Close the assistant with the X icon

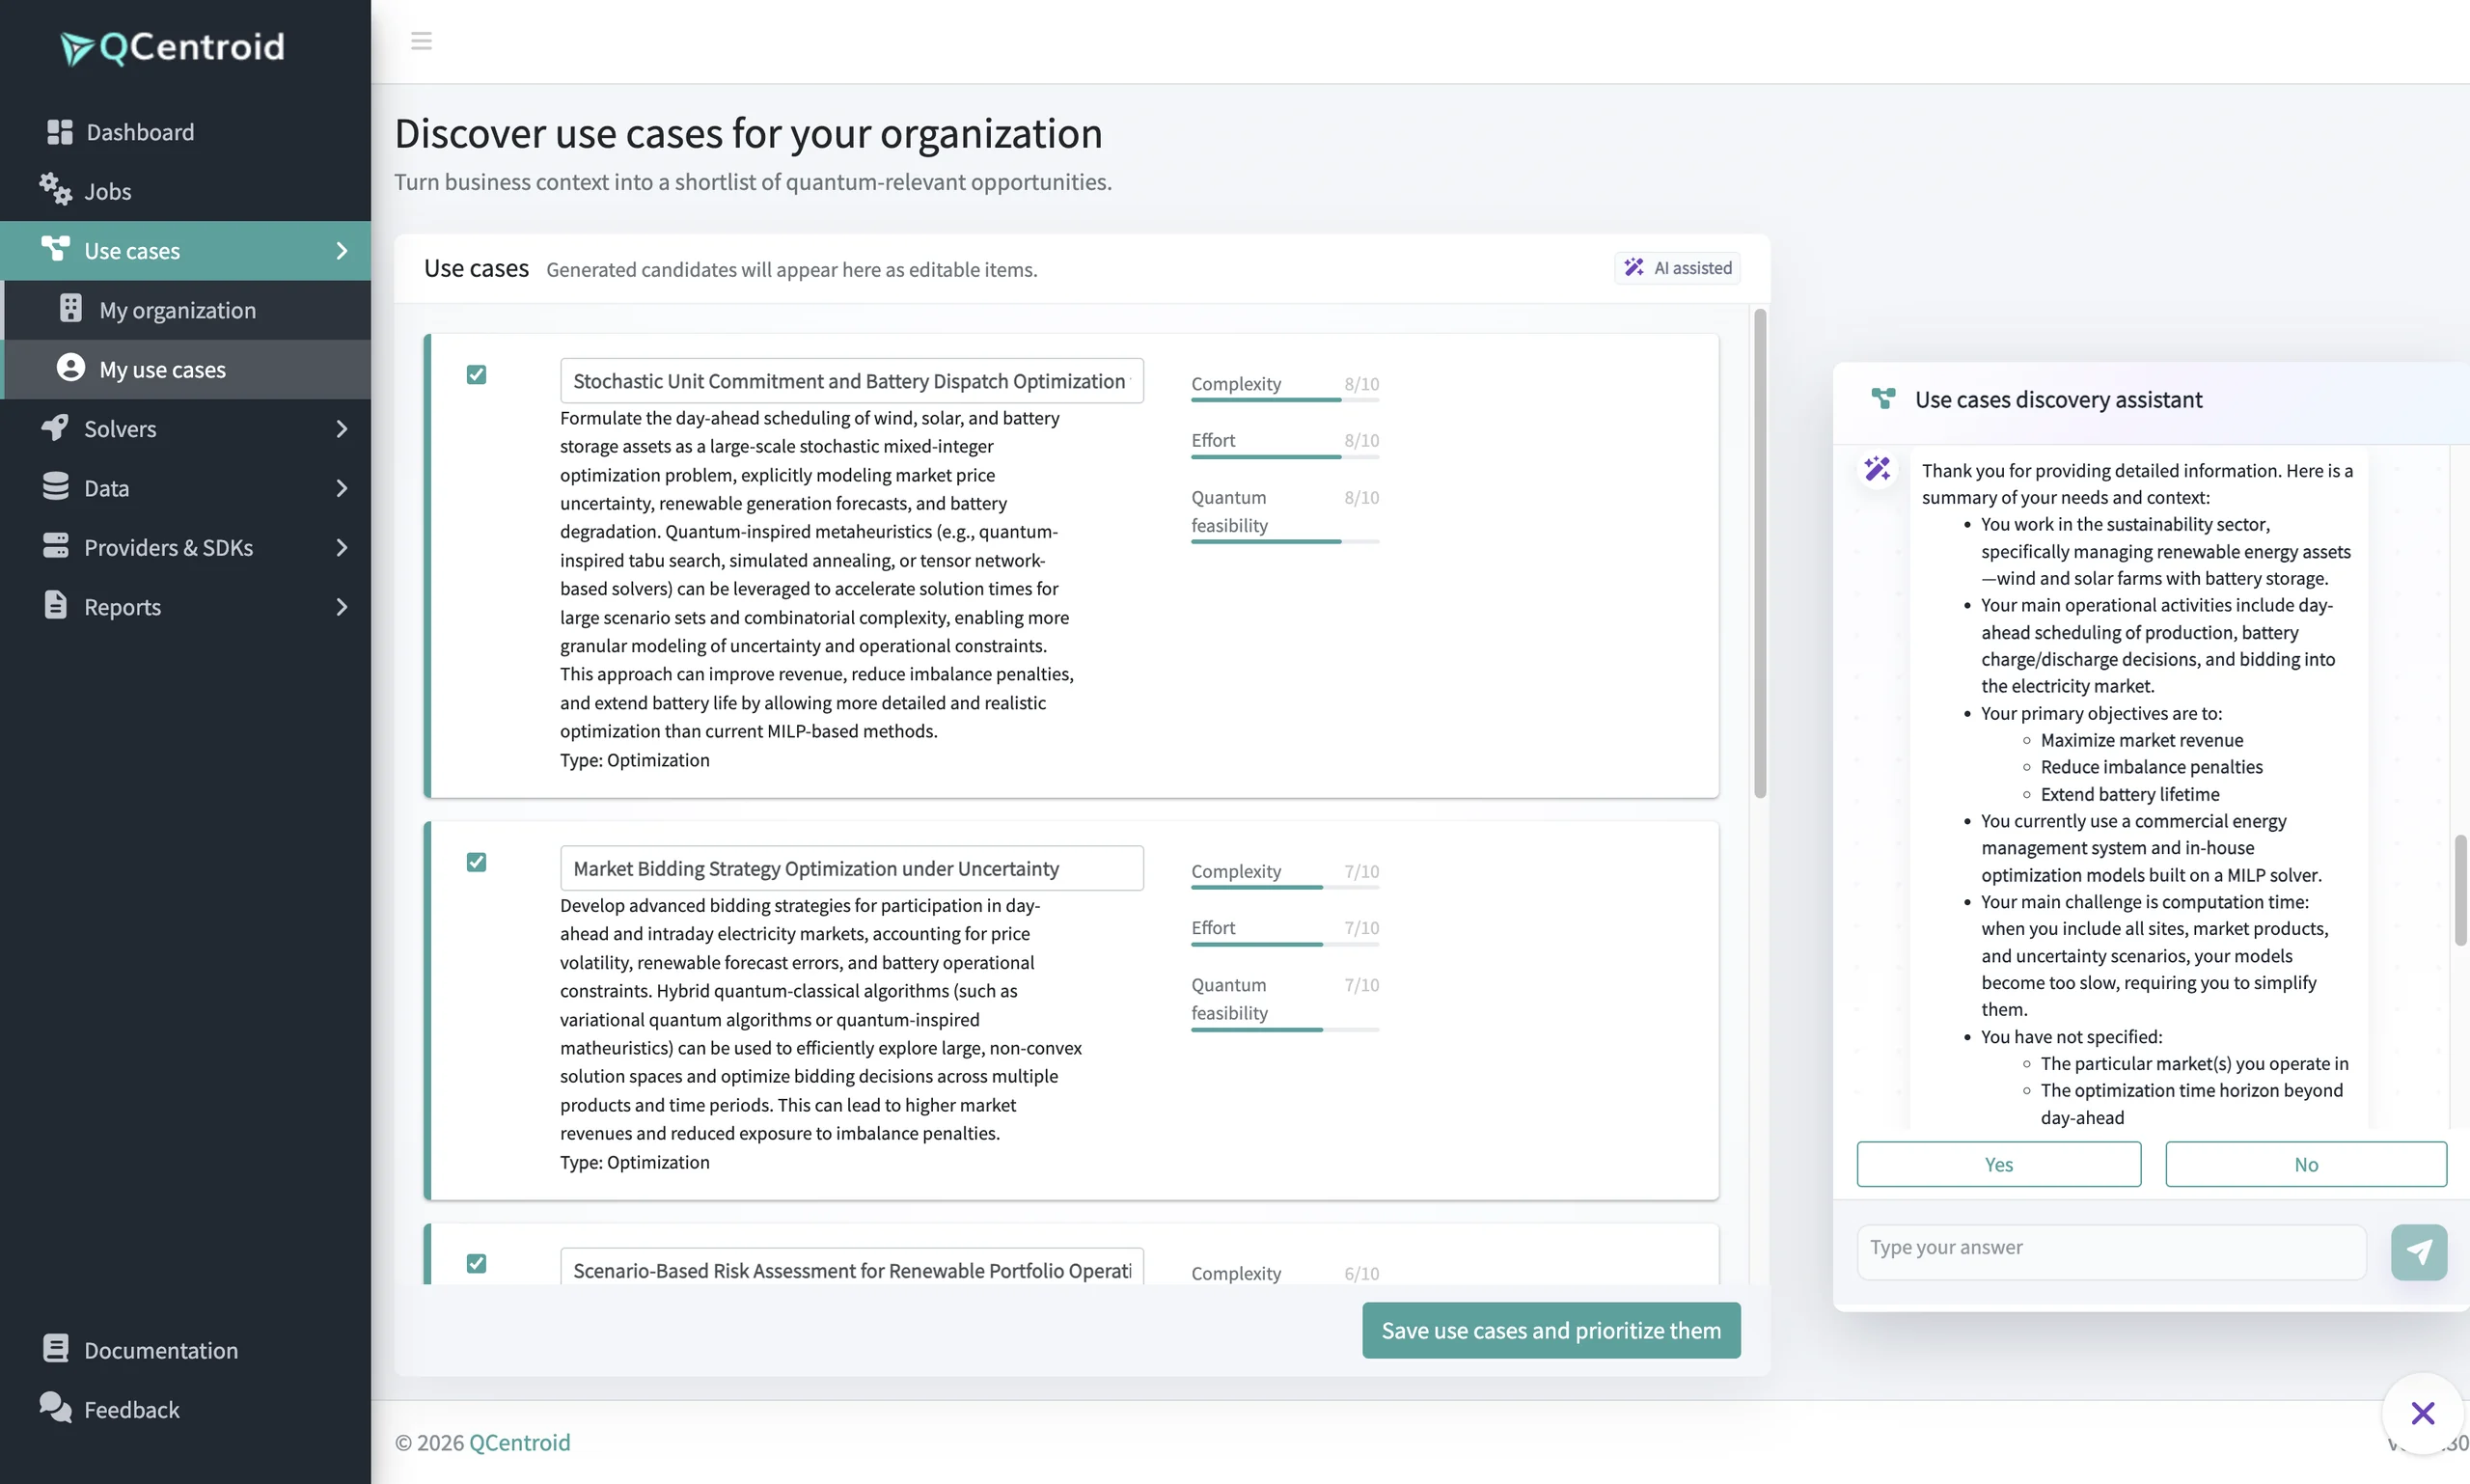(x=2422, y=1413)
